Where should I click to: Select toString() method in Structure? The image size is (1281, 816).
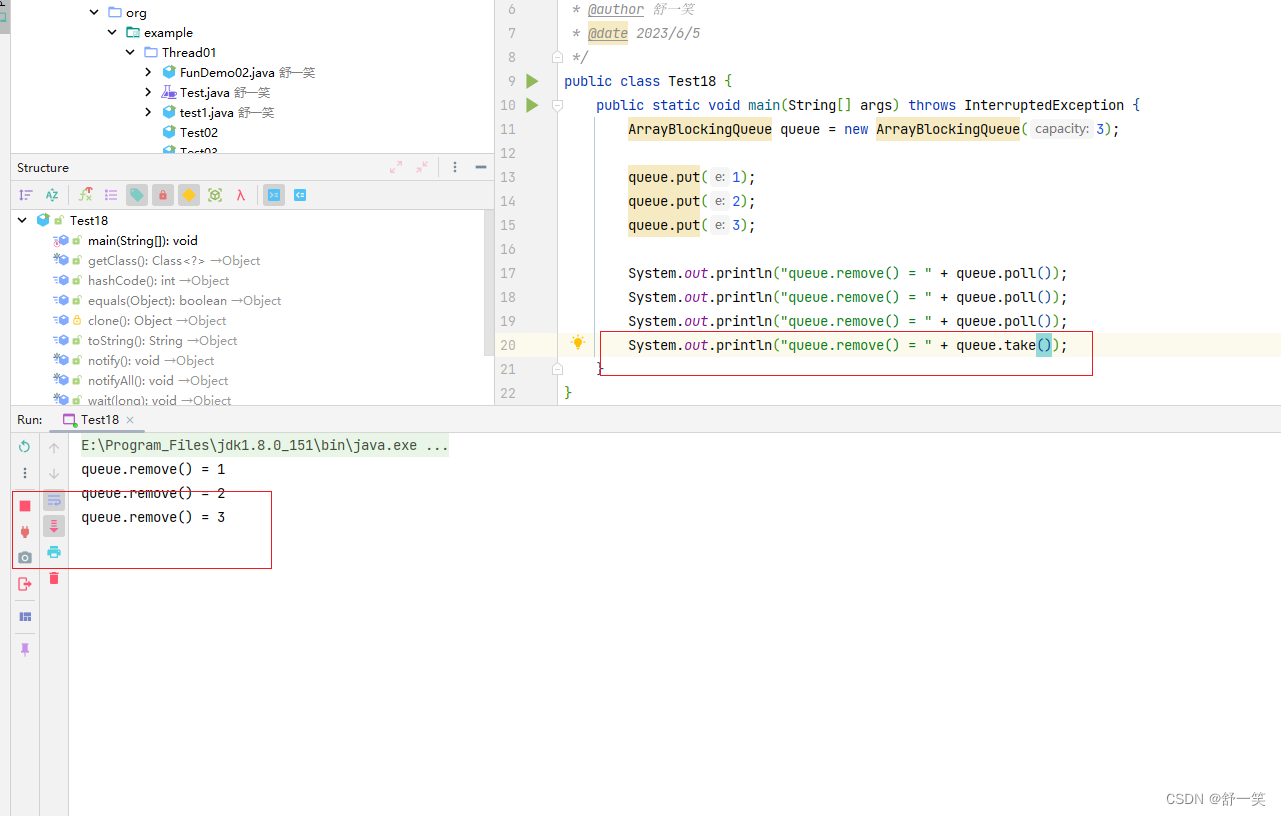[163, 340]
